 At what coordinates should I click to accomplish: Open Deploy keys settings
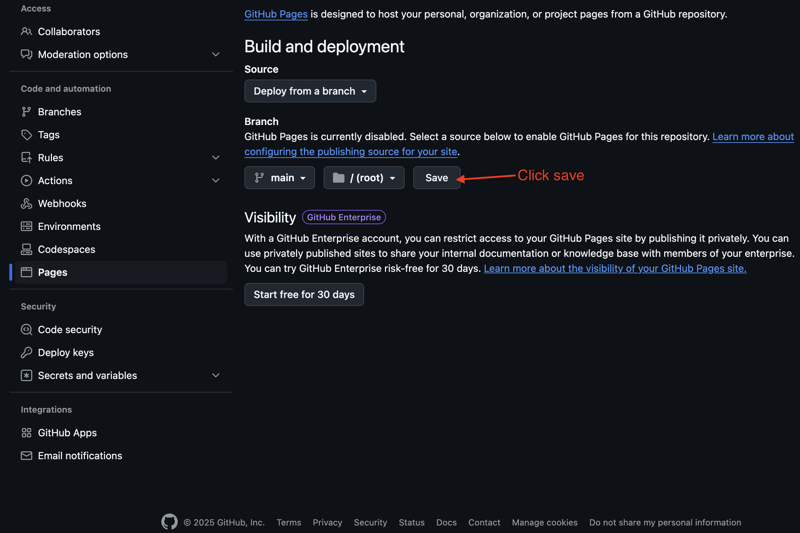coord(121,352)
